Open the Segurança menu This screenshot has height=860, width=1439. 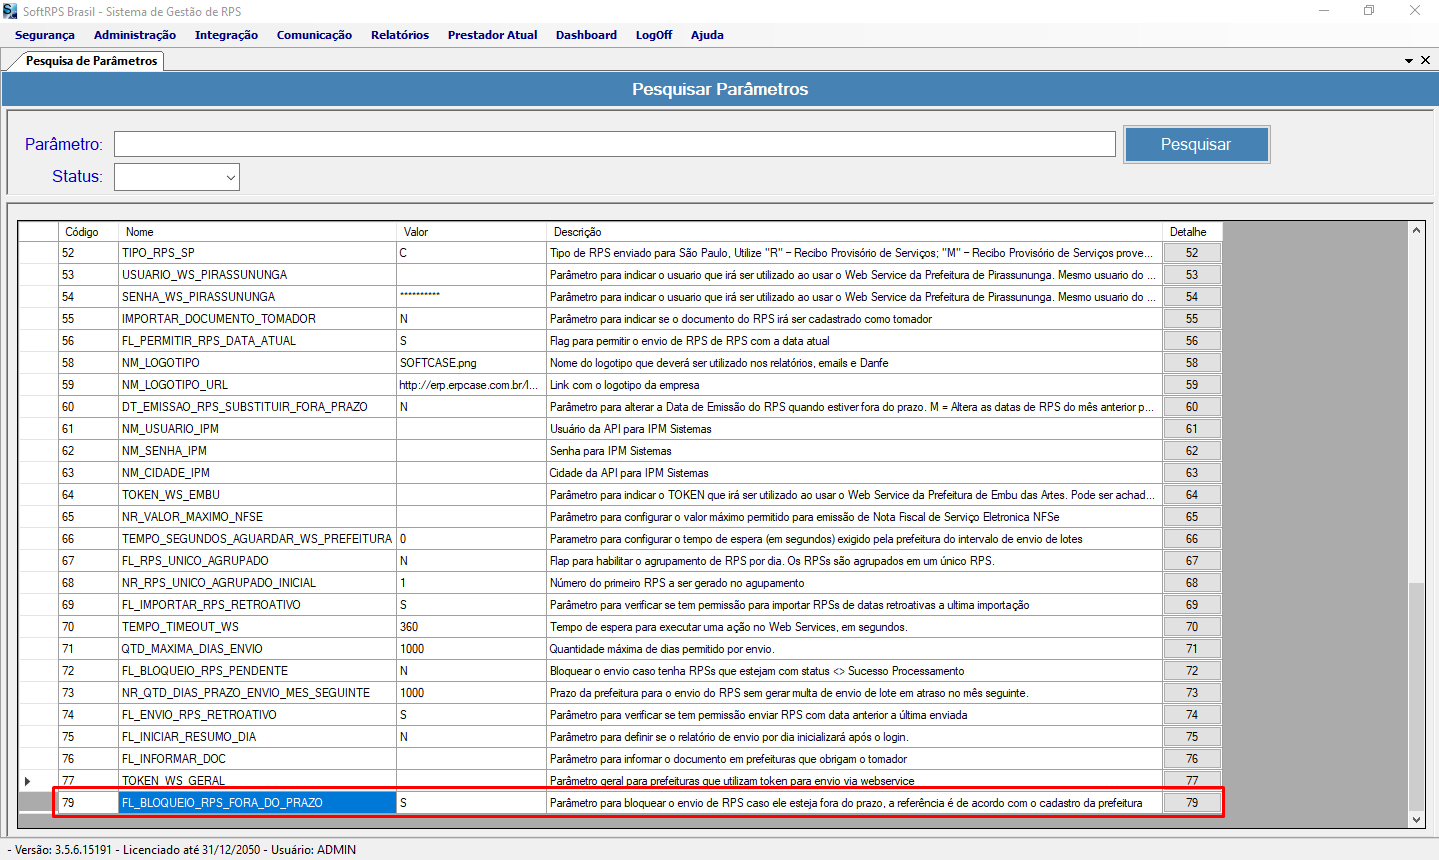[x=45, y=35]
